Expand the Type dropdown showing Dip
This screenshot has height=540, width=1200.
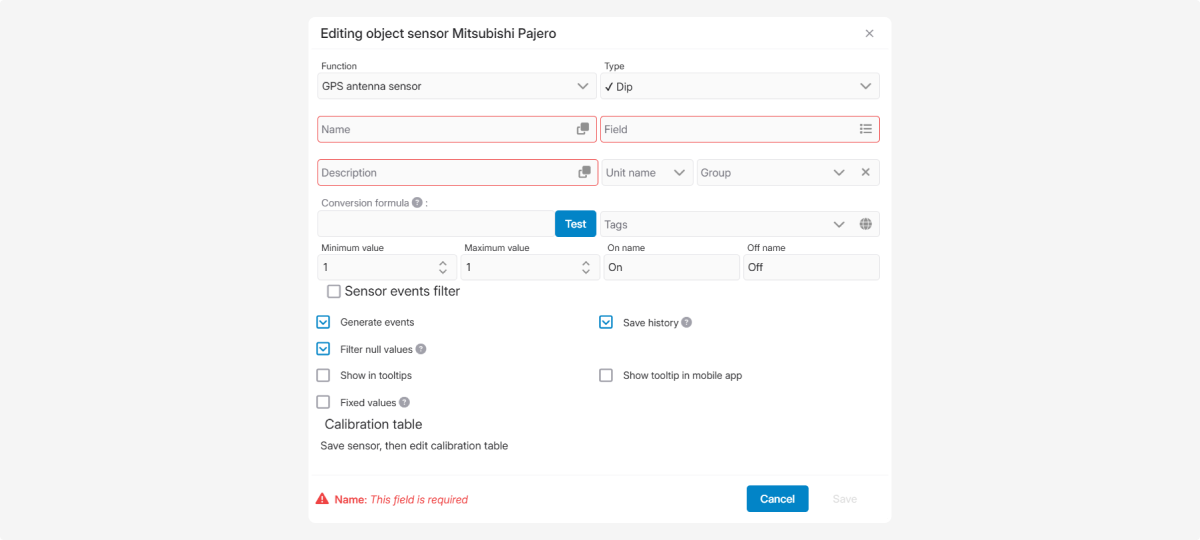coord(739,86)
